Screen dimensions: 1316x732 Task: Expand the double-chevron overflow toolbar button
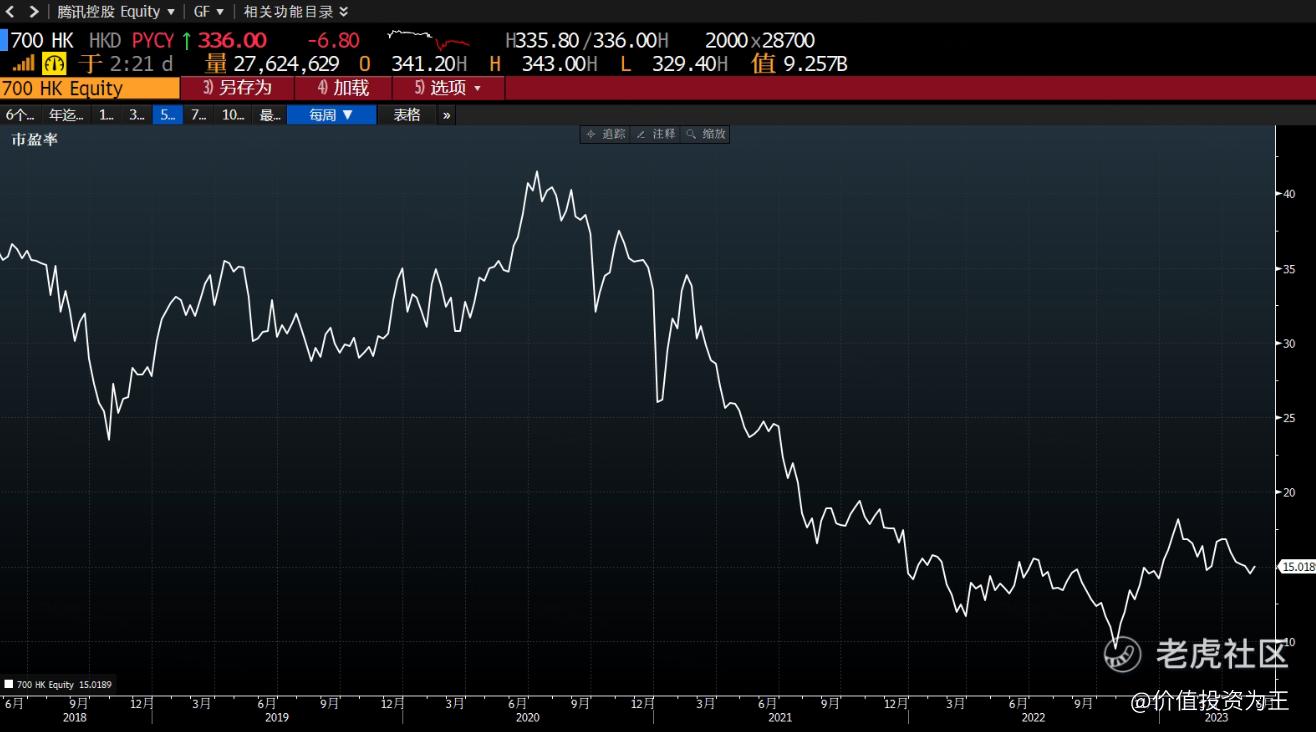coord(447,115)
